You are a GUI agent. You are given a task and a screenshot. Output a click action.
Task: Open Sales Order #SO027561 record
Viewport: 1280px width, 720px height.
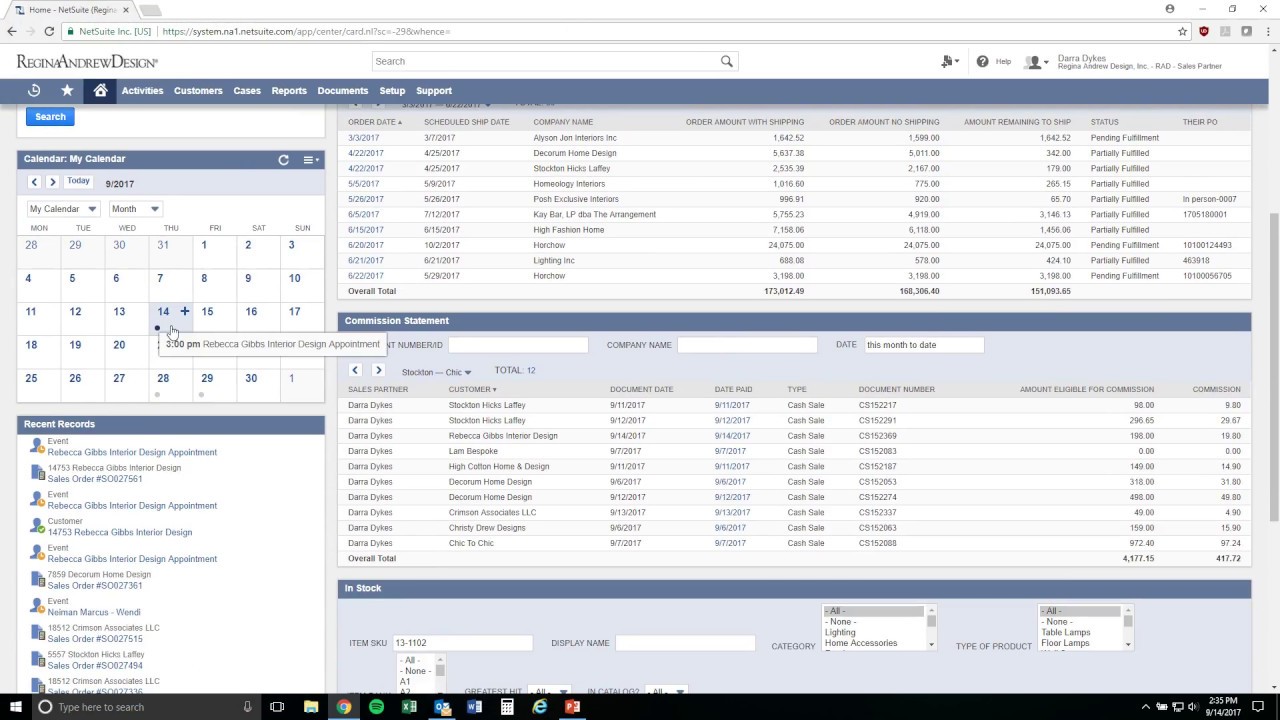pos(95,479)
